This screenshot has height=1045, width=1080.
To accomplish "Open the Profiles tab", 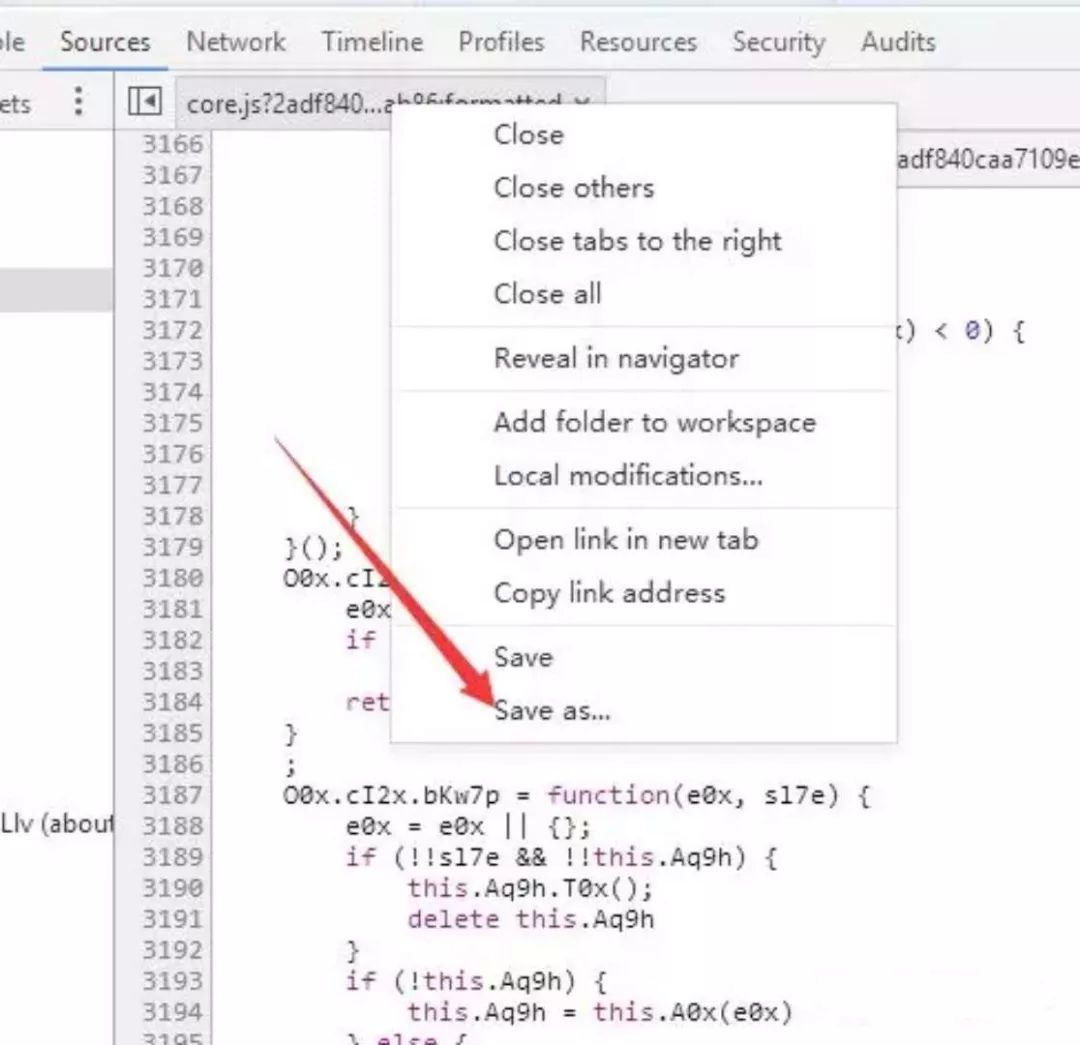I will [501, 42].
